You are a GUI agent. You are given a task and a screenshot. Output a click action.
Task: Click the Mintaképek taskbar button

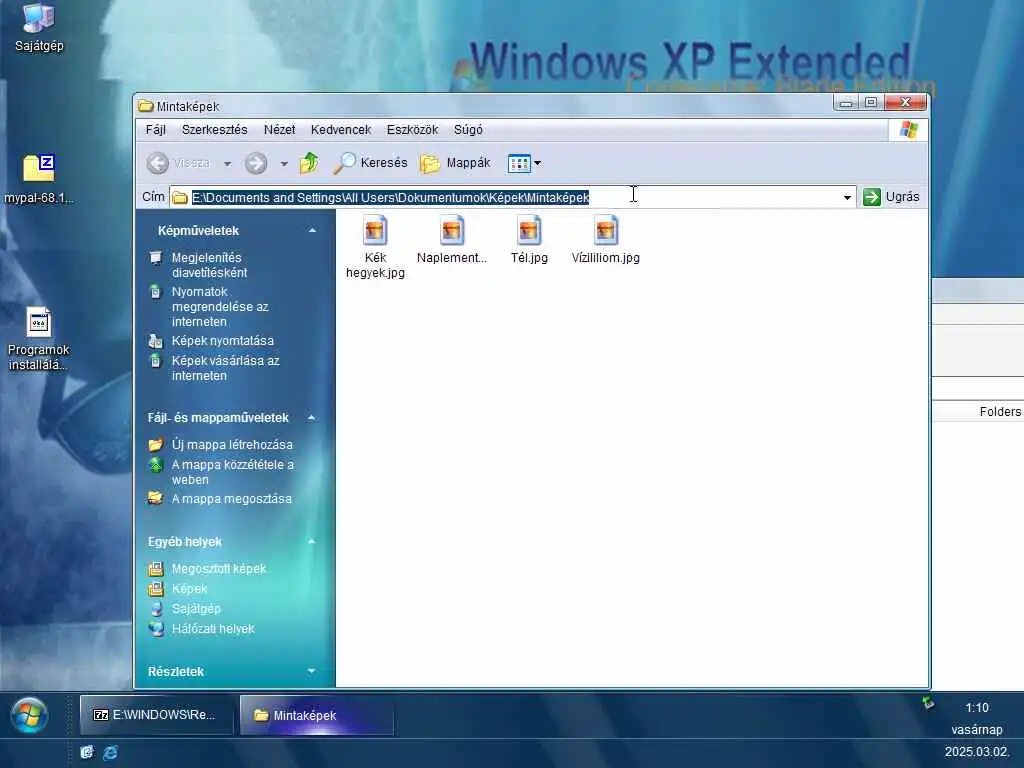click(317, 715)
